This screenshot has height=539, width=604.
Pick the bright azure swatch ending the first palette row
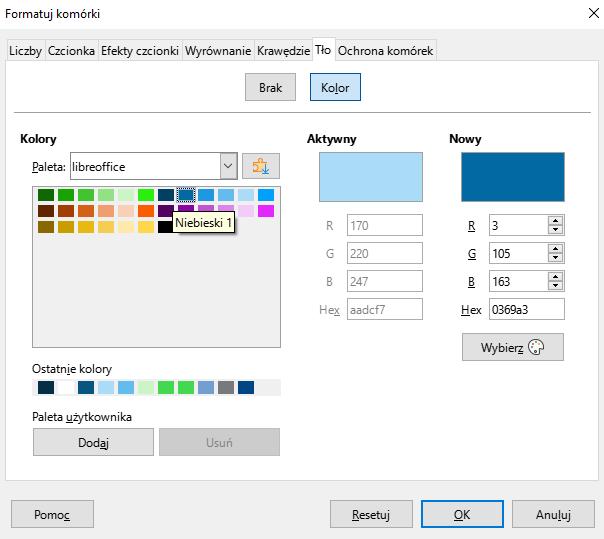[266, 195]
